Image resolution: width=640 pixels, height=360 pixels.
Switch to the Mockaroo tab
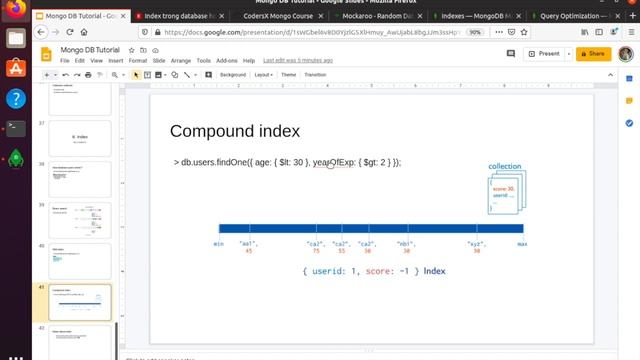point(377,16)
